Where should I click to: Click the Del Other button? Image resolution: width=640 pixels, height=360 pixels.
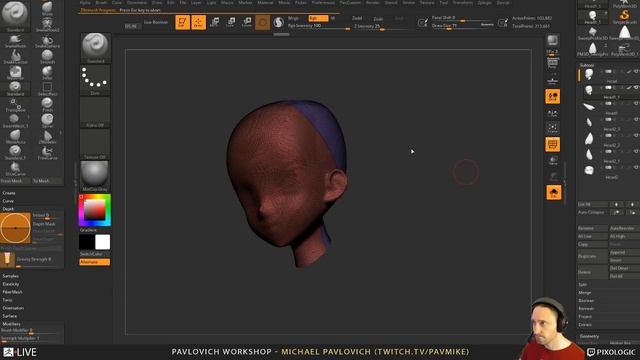click(x=624, y=268)
